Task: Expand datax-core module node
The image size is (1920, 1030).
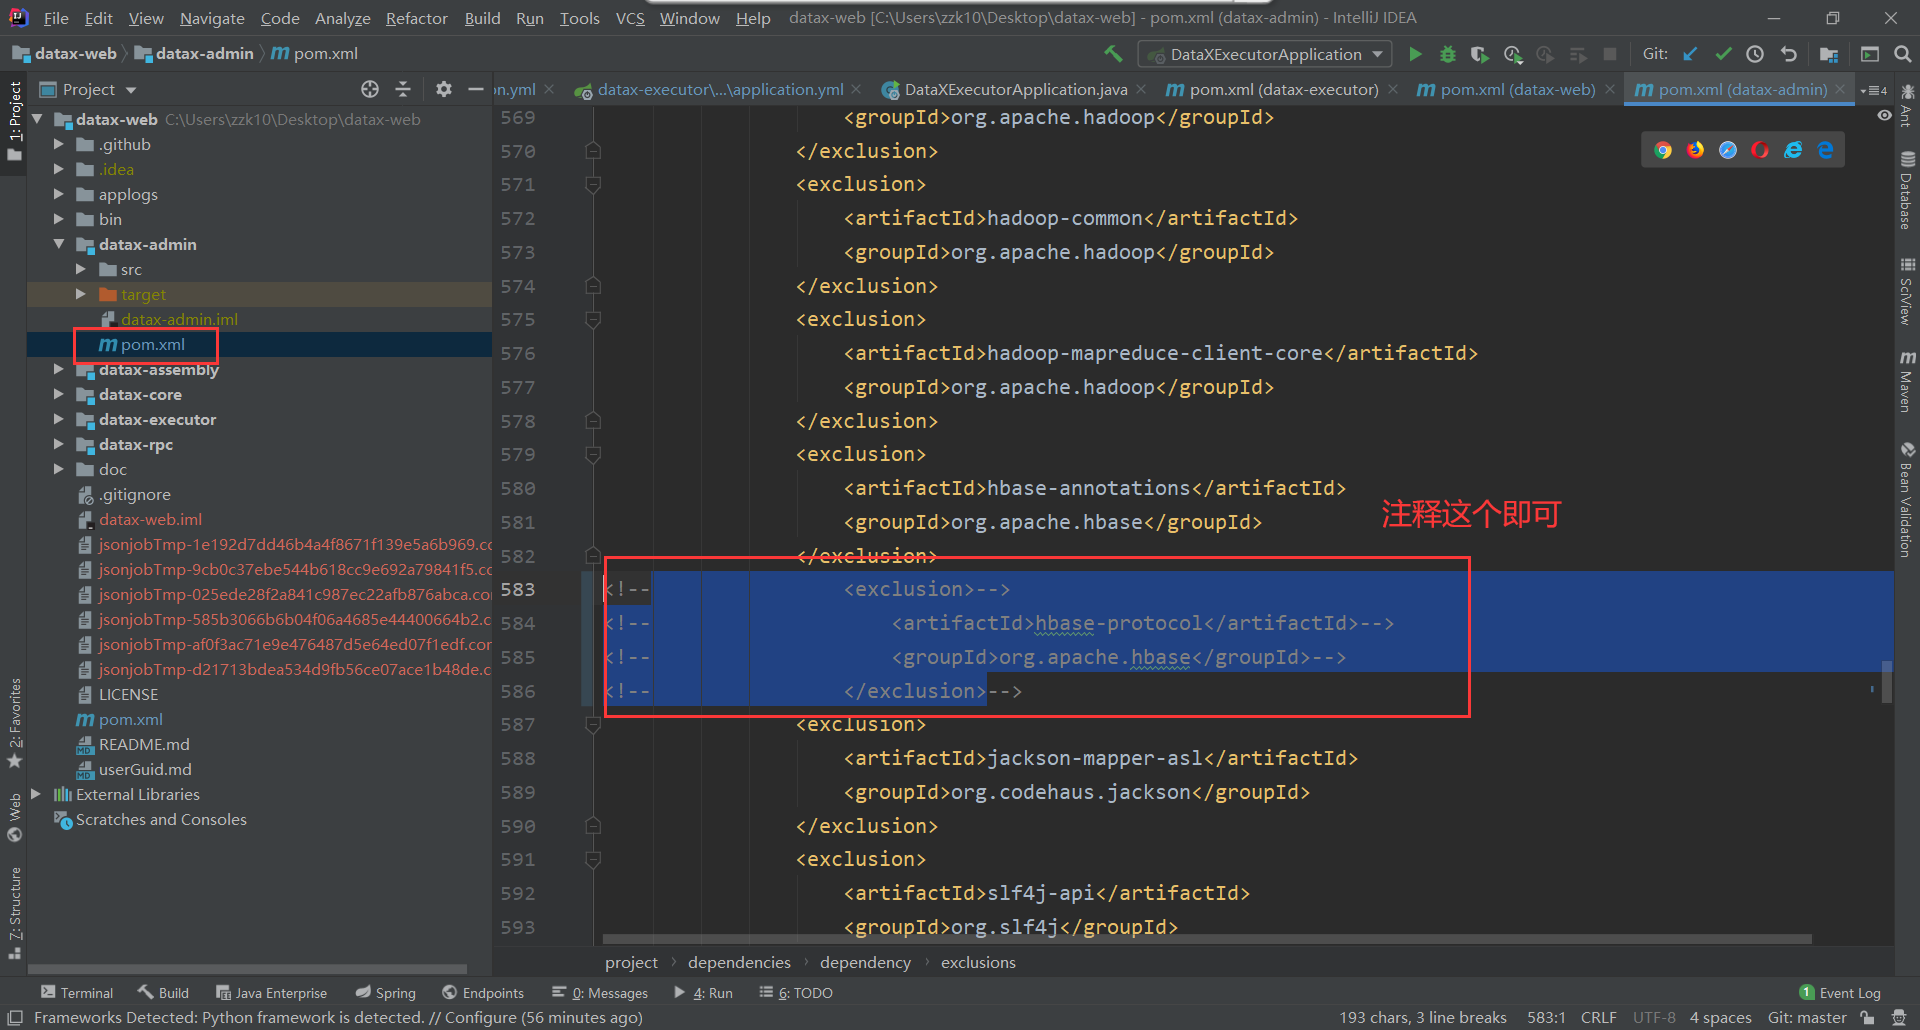Action: click(x=59, y=394)
